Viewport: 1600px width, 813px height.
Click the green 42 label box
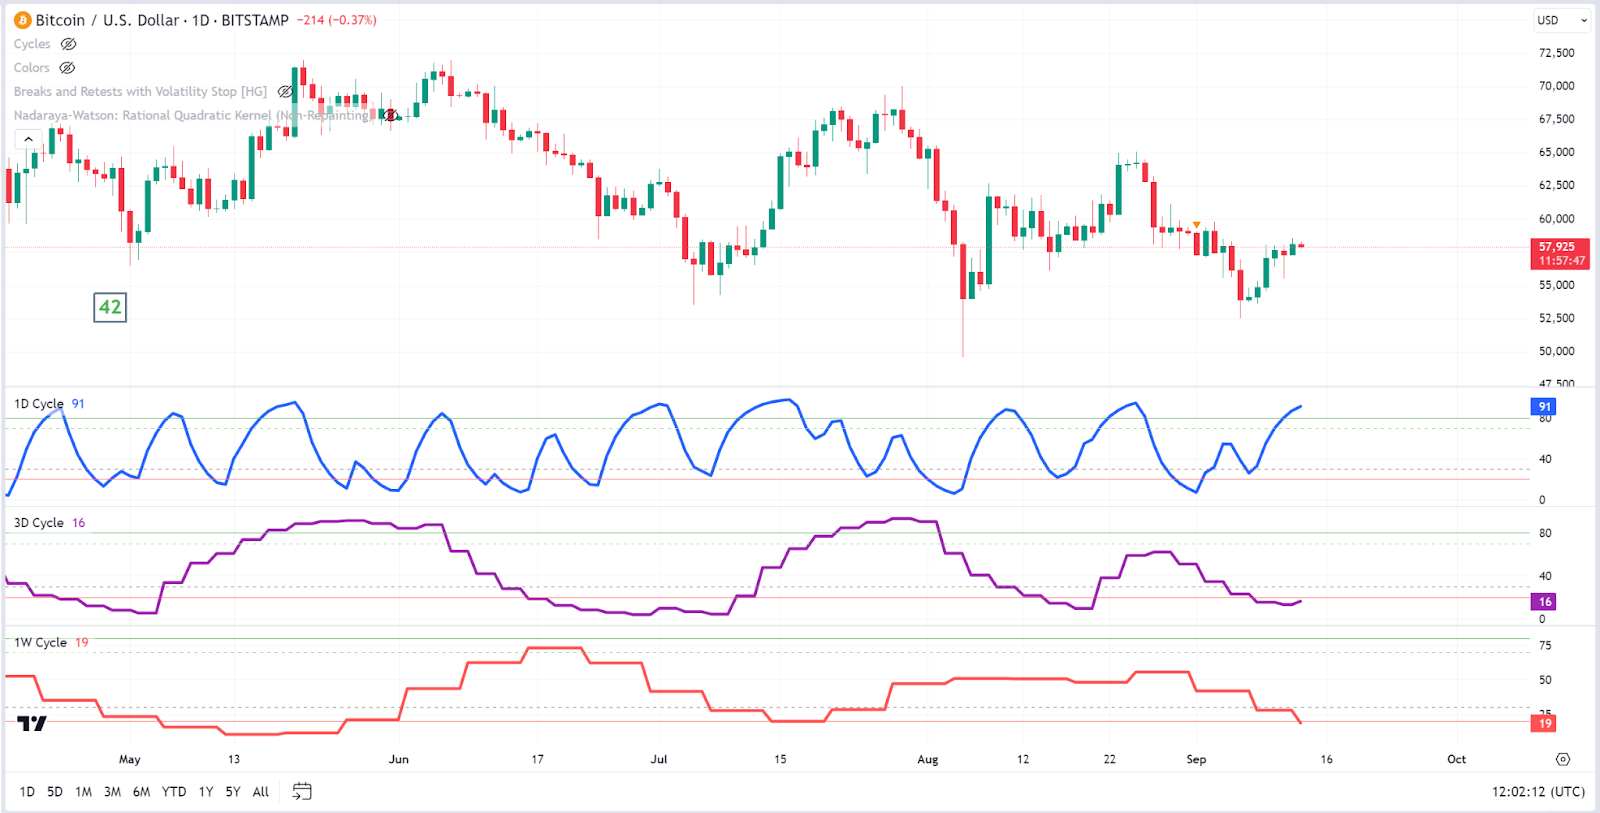[x=110, y=307]
